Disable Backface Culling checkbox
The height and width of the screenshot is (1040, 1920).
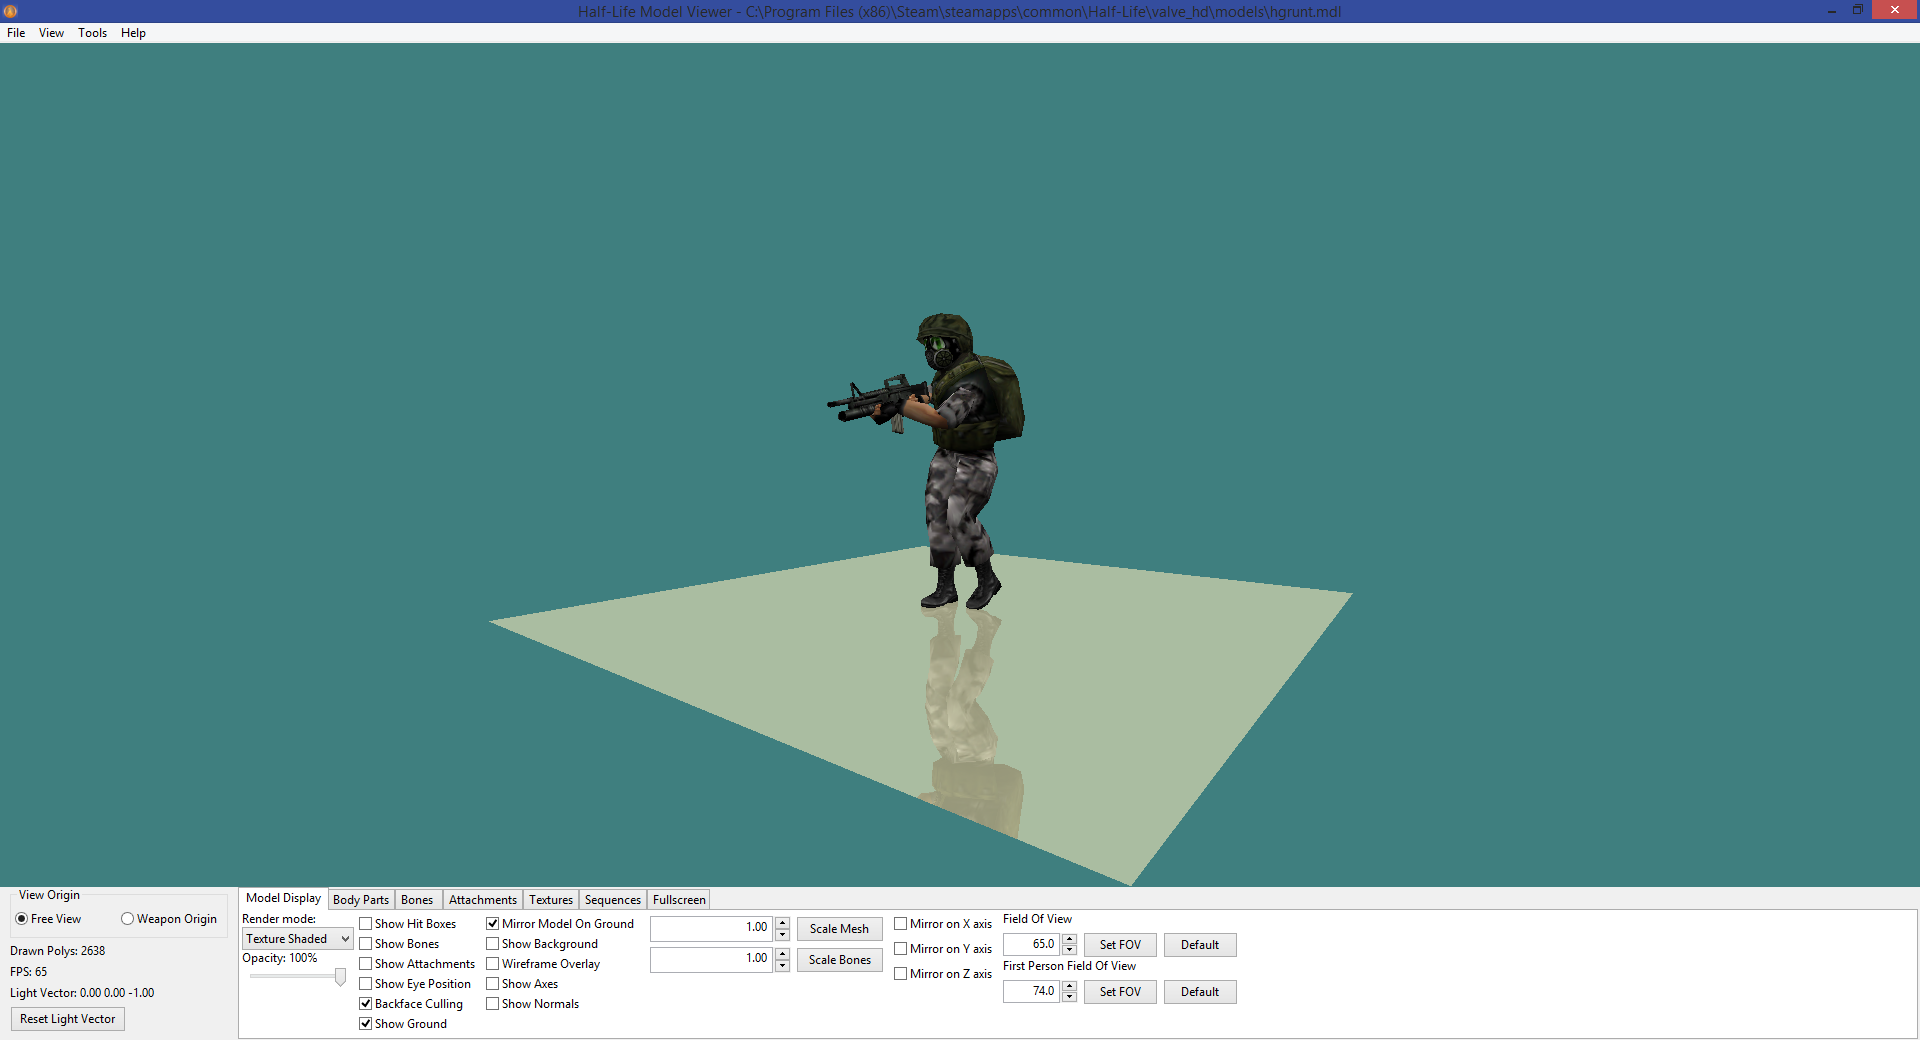click(x=411, y=1004)
